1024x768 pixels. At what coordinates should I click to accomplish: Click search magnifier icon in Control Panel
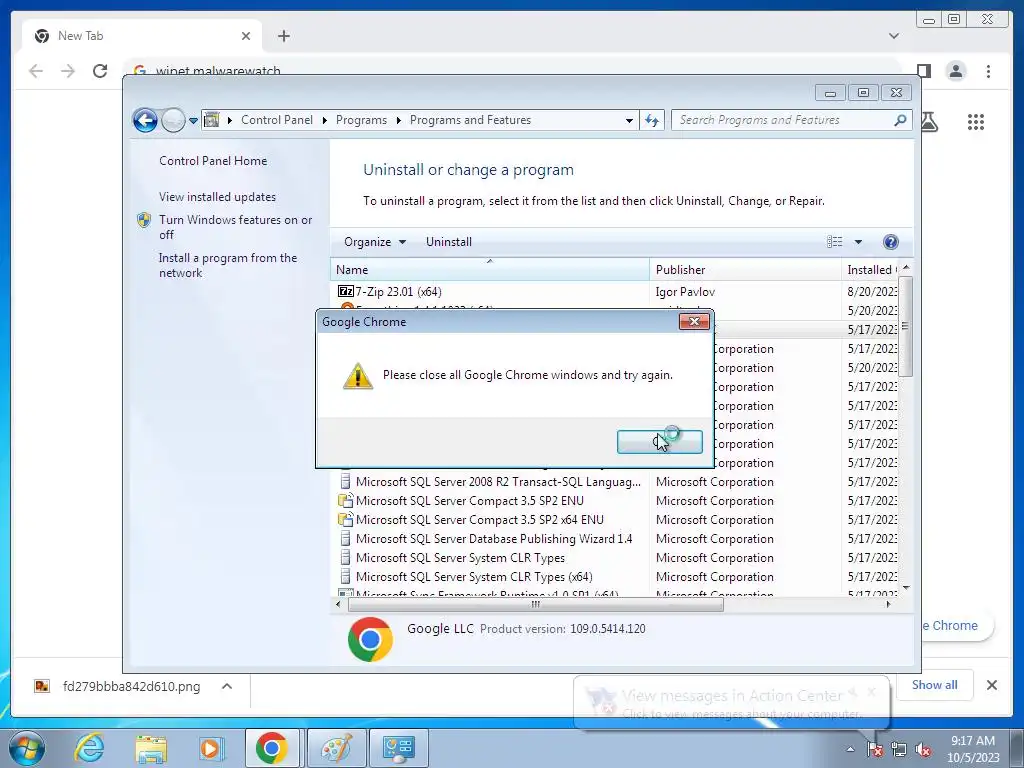(901, 120)
